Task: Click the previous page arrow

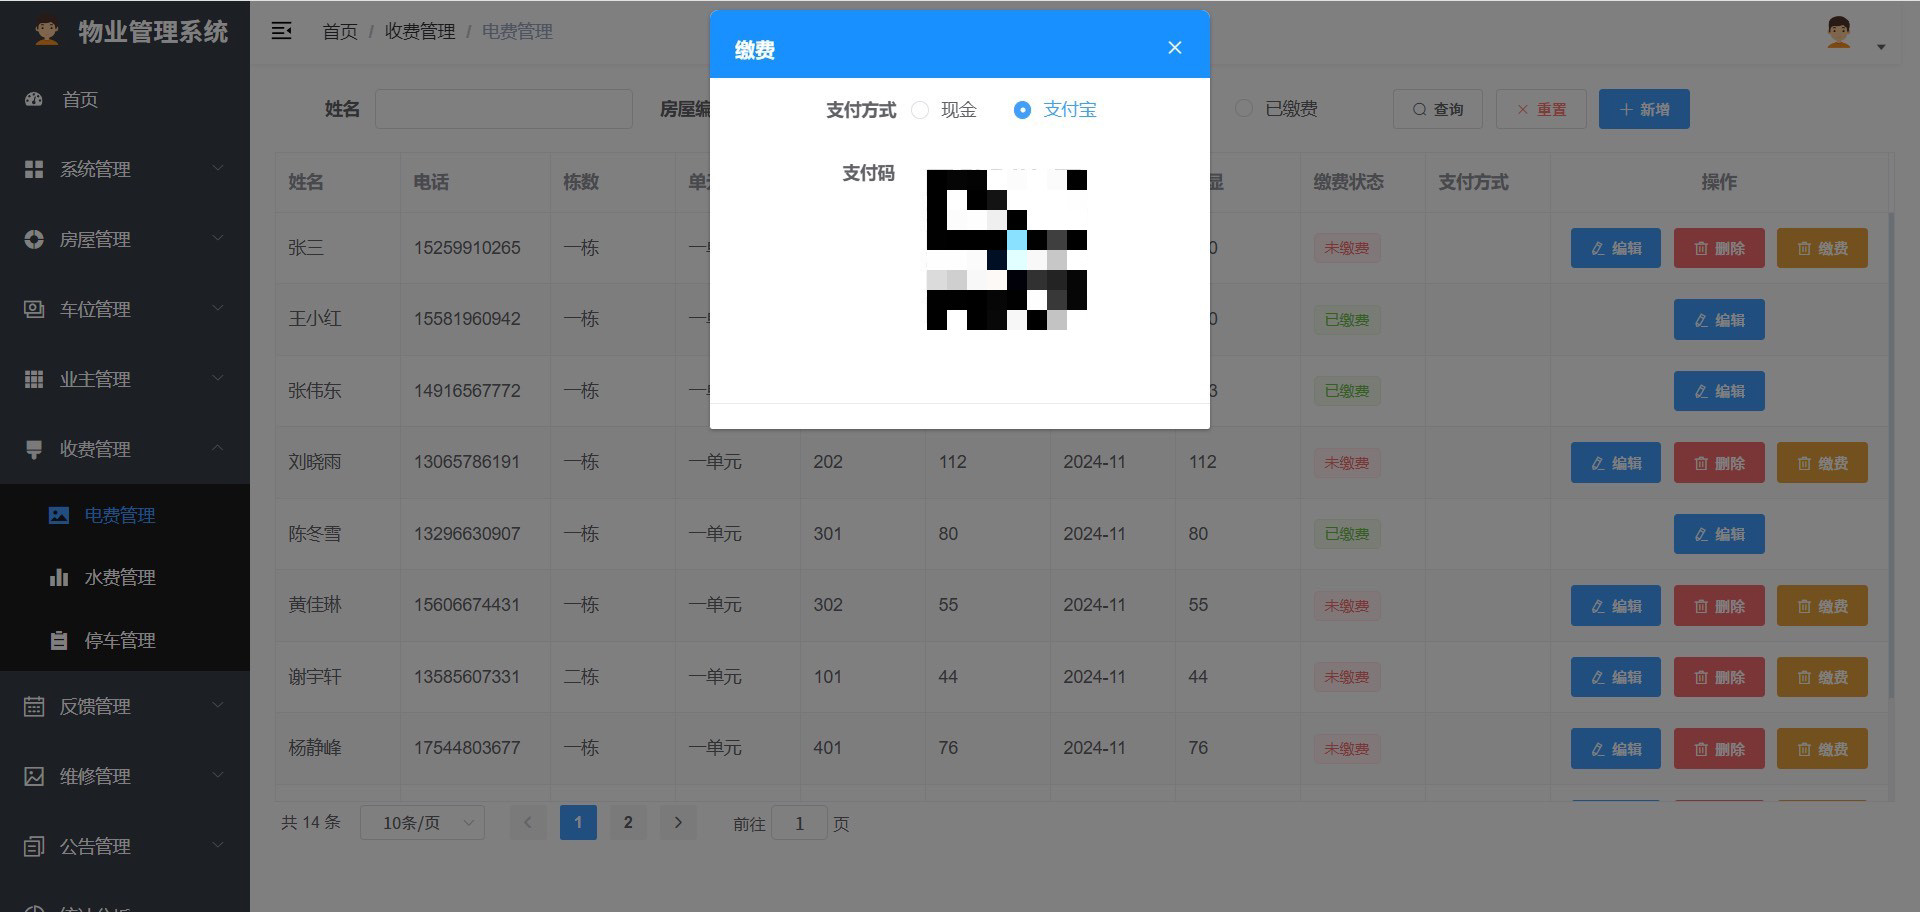Action: pyautogui.click(x=528, y=822)
